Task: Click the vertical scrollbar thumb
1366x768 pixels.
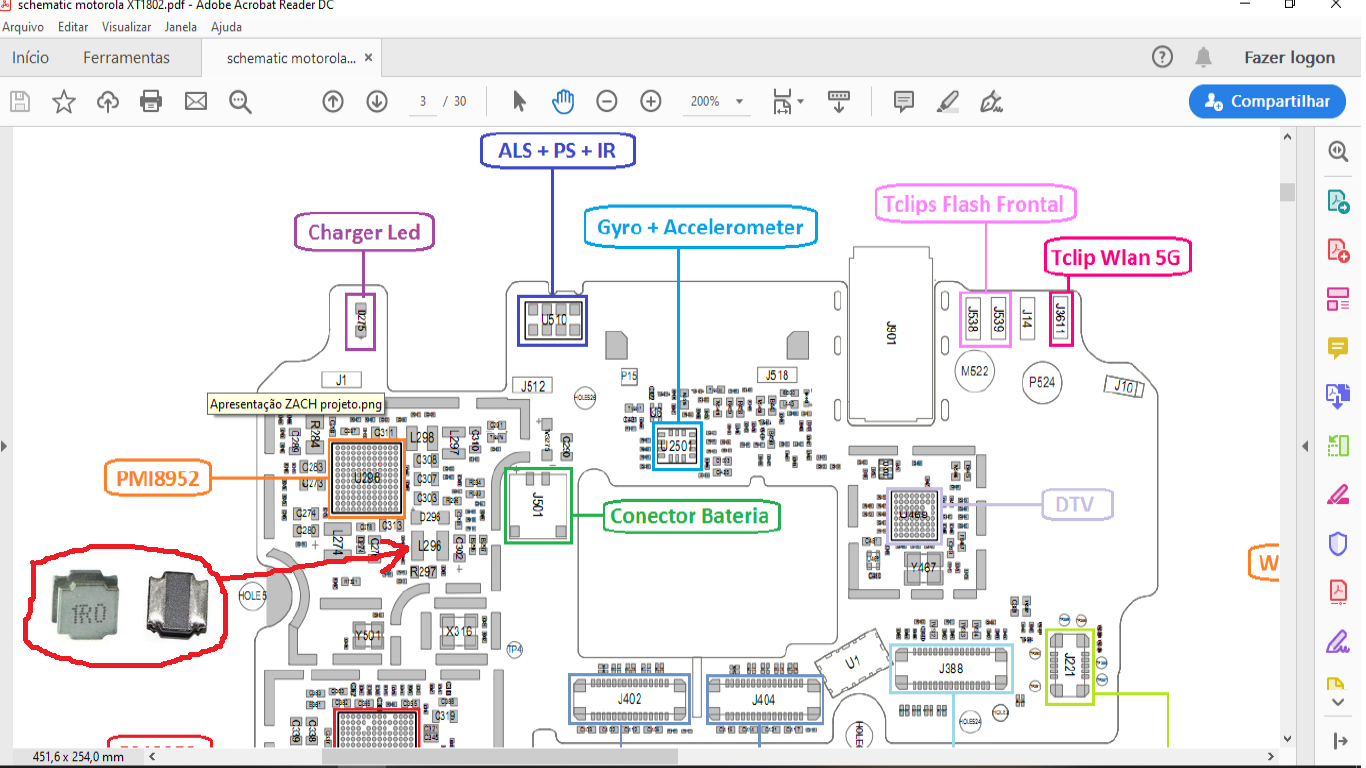Action: point(1287,192)
